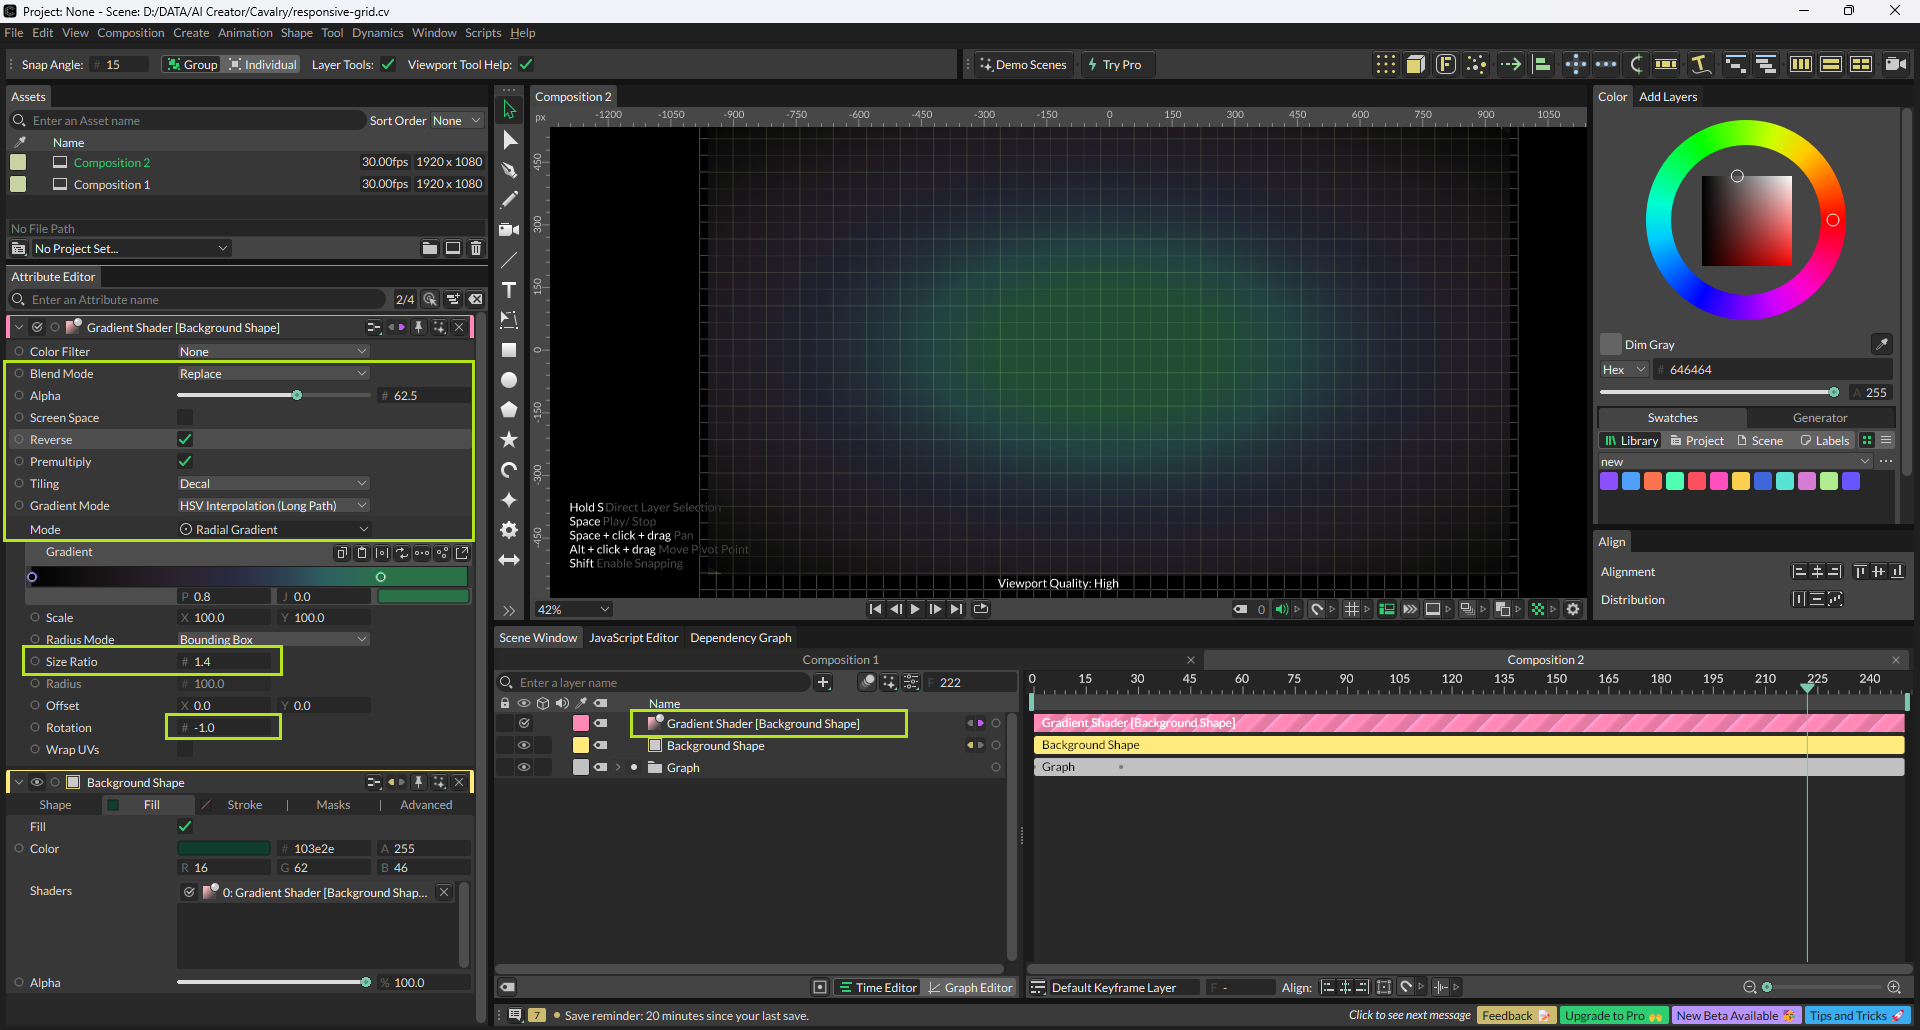Image resolution: width=1920 pixels, height=1030 pixels.
Task: Select the Rectangle shape tool
Action: [509, 350]
